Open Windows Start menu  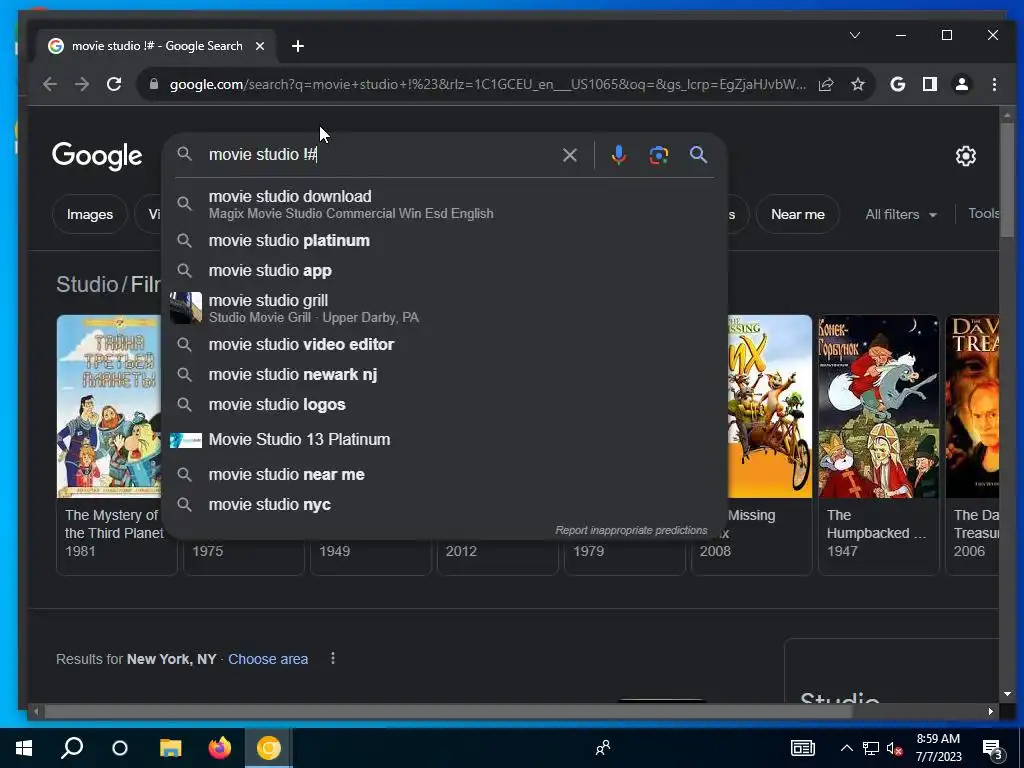point(24,748)
